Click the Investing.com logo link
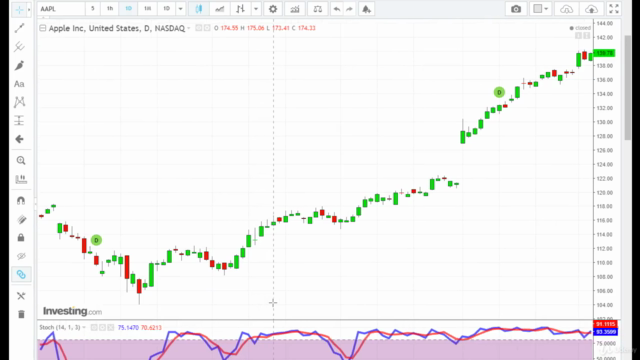Screen dimensions: 640x360 pyautogui.click(x=72, y=311)
